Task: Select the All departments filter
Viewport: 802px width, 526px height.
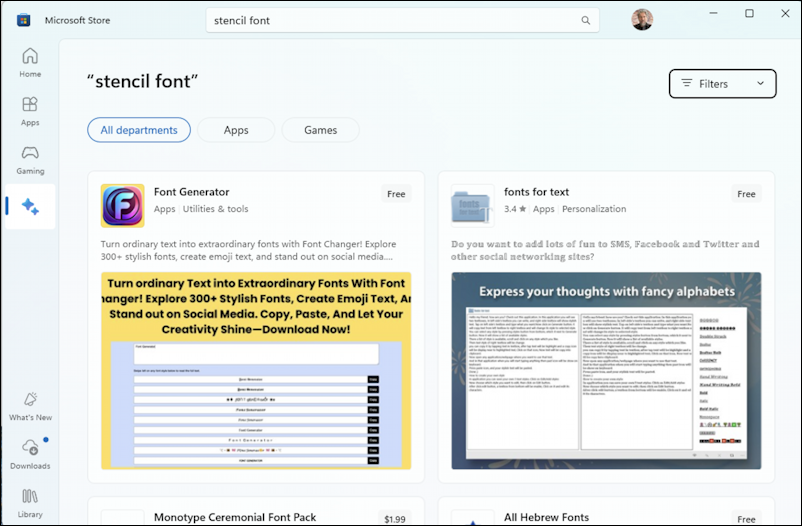Action: pyautogui.click(x=139, y=130)
